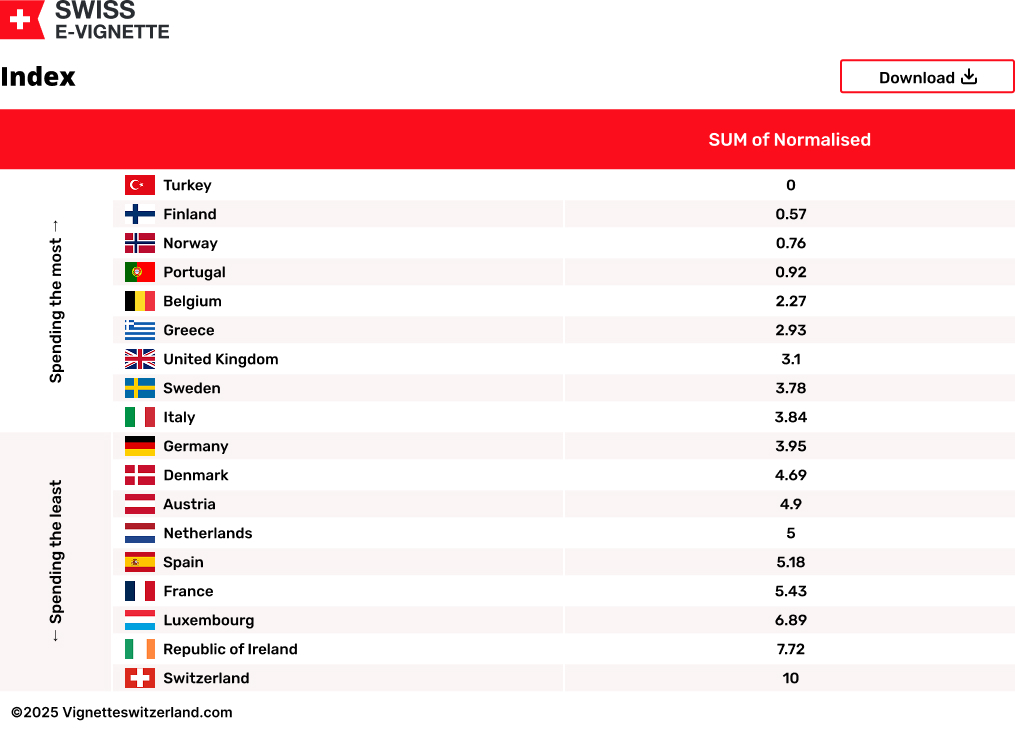Click the Finland flag icon
The image size is (1015, 729).
pyautogui.click(x=140, y=214)
